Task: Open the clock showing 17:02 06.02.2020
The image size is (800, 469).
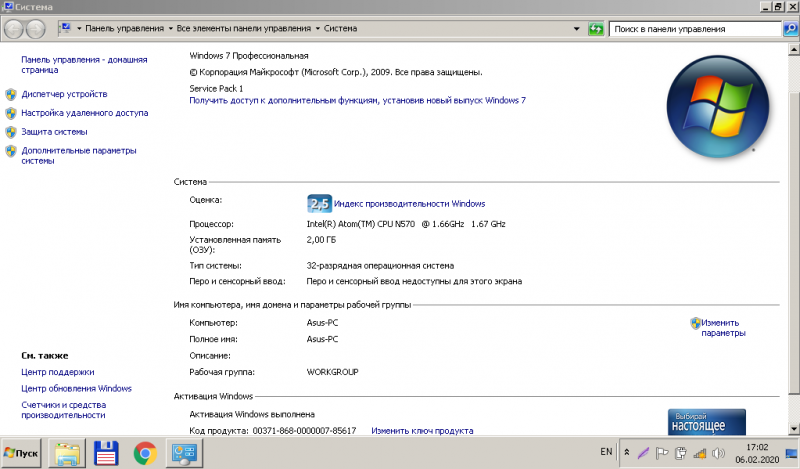Action: click(x=757, y=454)
